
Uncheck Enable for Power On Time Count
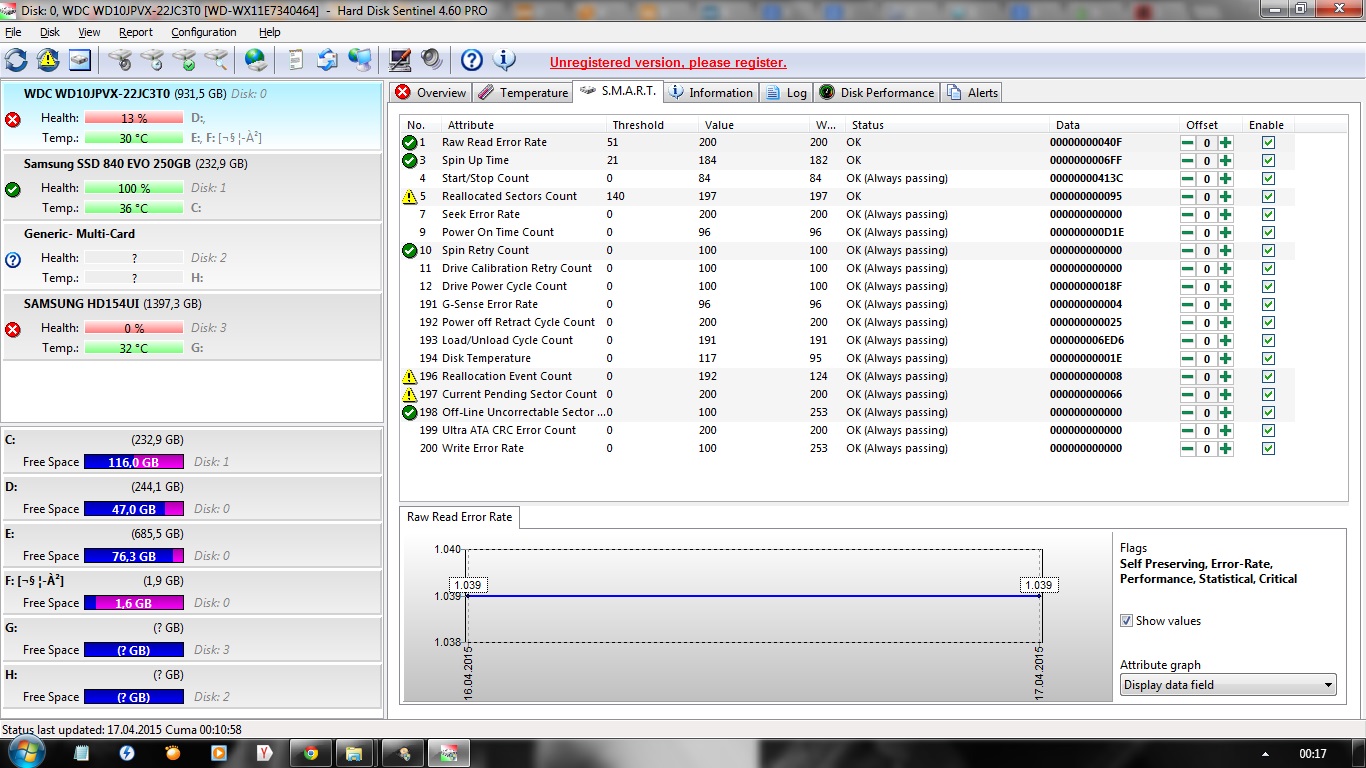tap(1268, 232)
